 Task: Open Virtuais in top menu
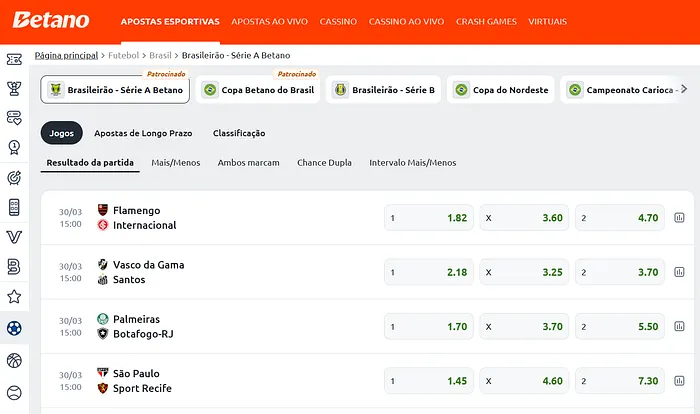coord(547,21)
